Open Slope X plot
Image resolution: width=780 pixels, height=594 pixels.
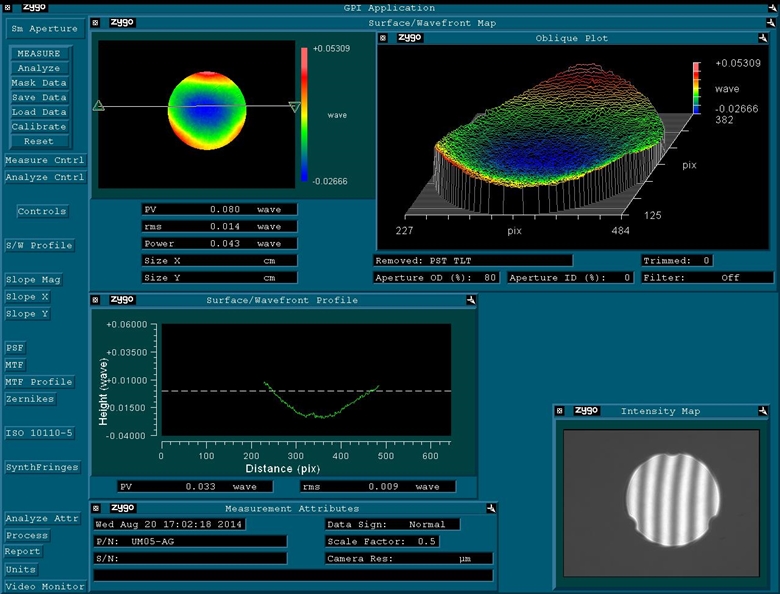tap(27, 297)
